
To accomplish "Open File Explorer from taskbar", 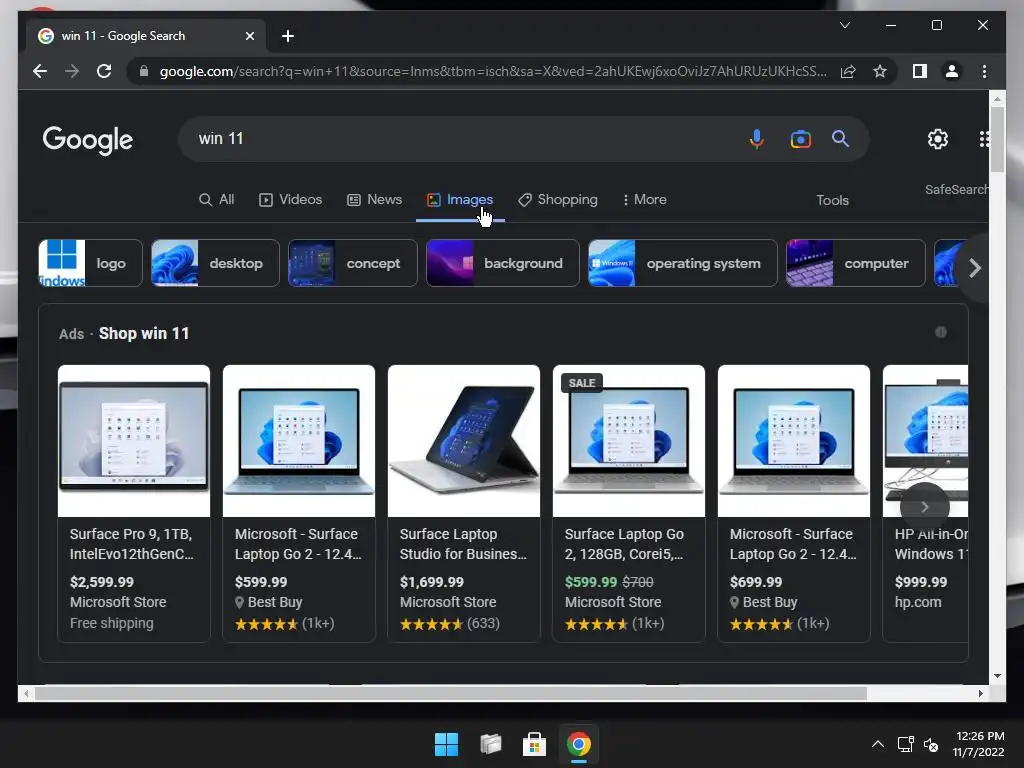I will (x=490, y=744).
